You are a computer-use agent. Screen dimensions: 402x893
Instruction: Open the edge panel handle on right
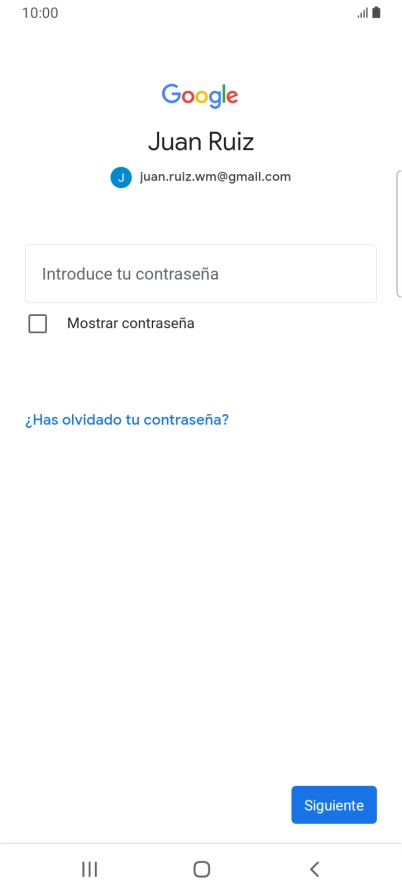point(398,234)
